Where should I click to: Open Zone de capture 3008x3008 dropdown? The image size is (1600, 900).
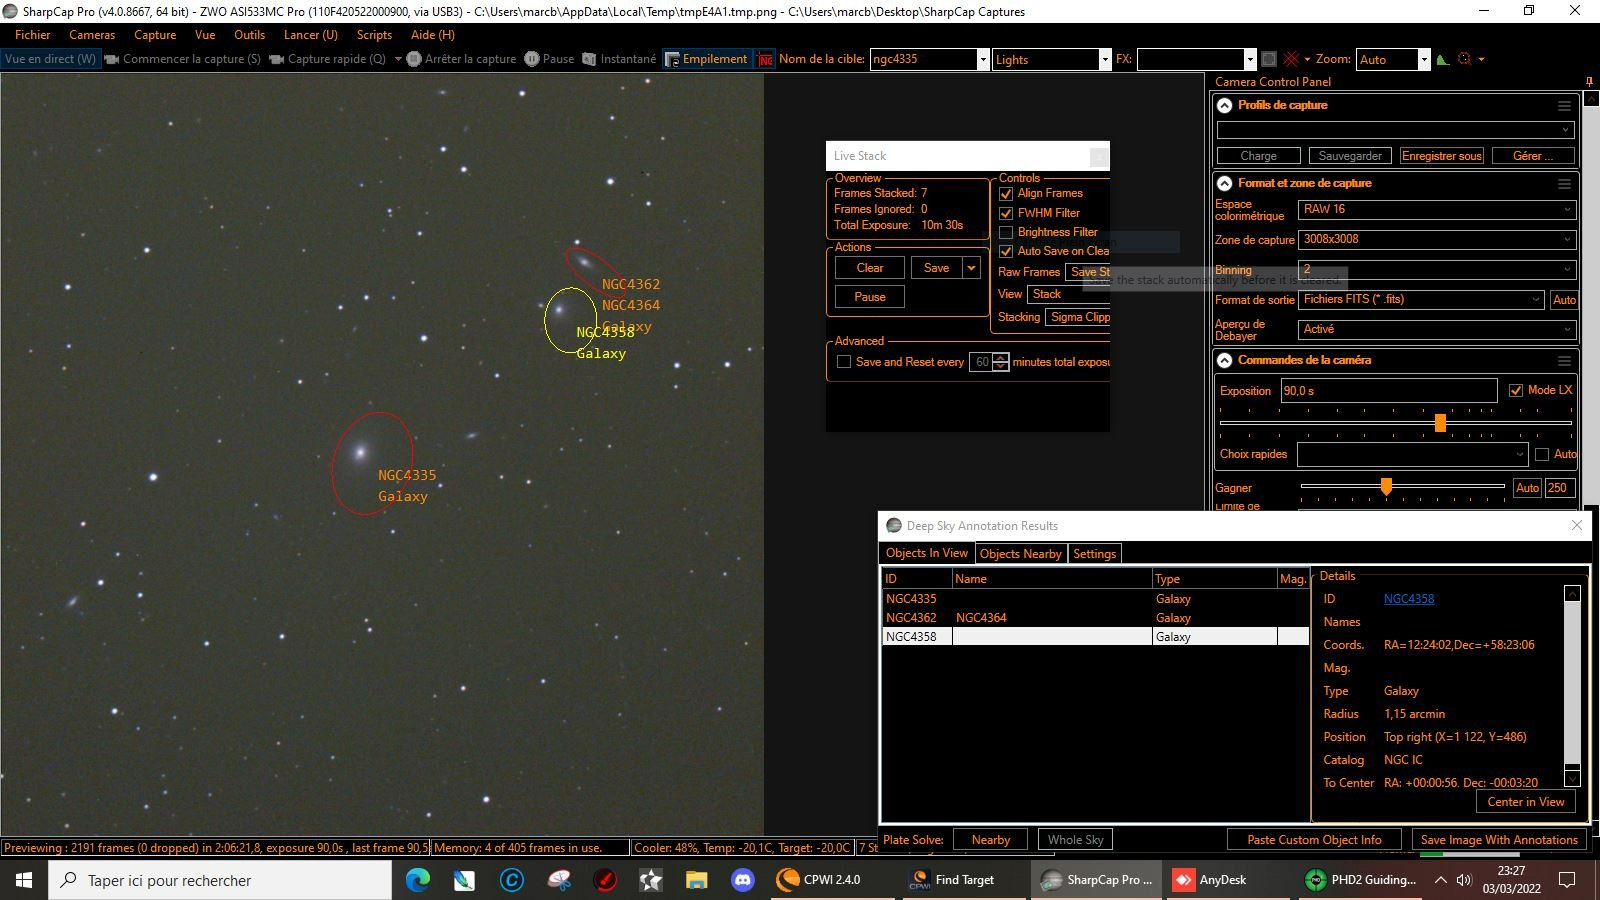tap(1437, 240)
